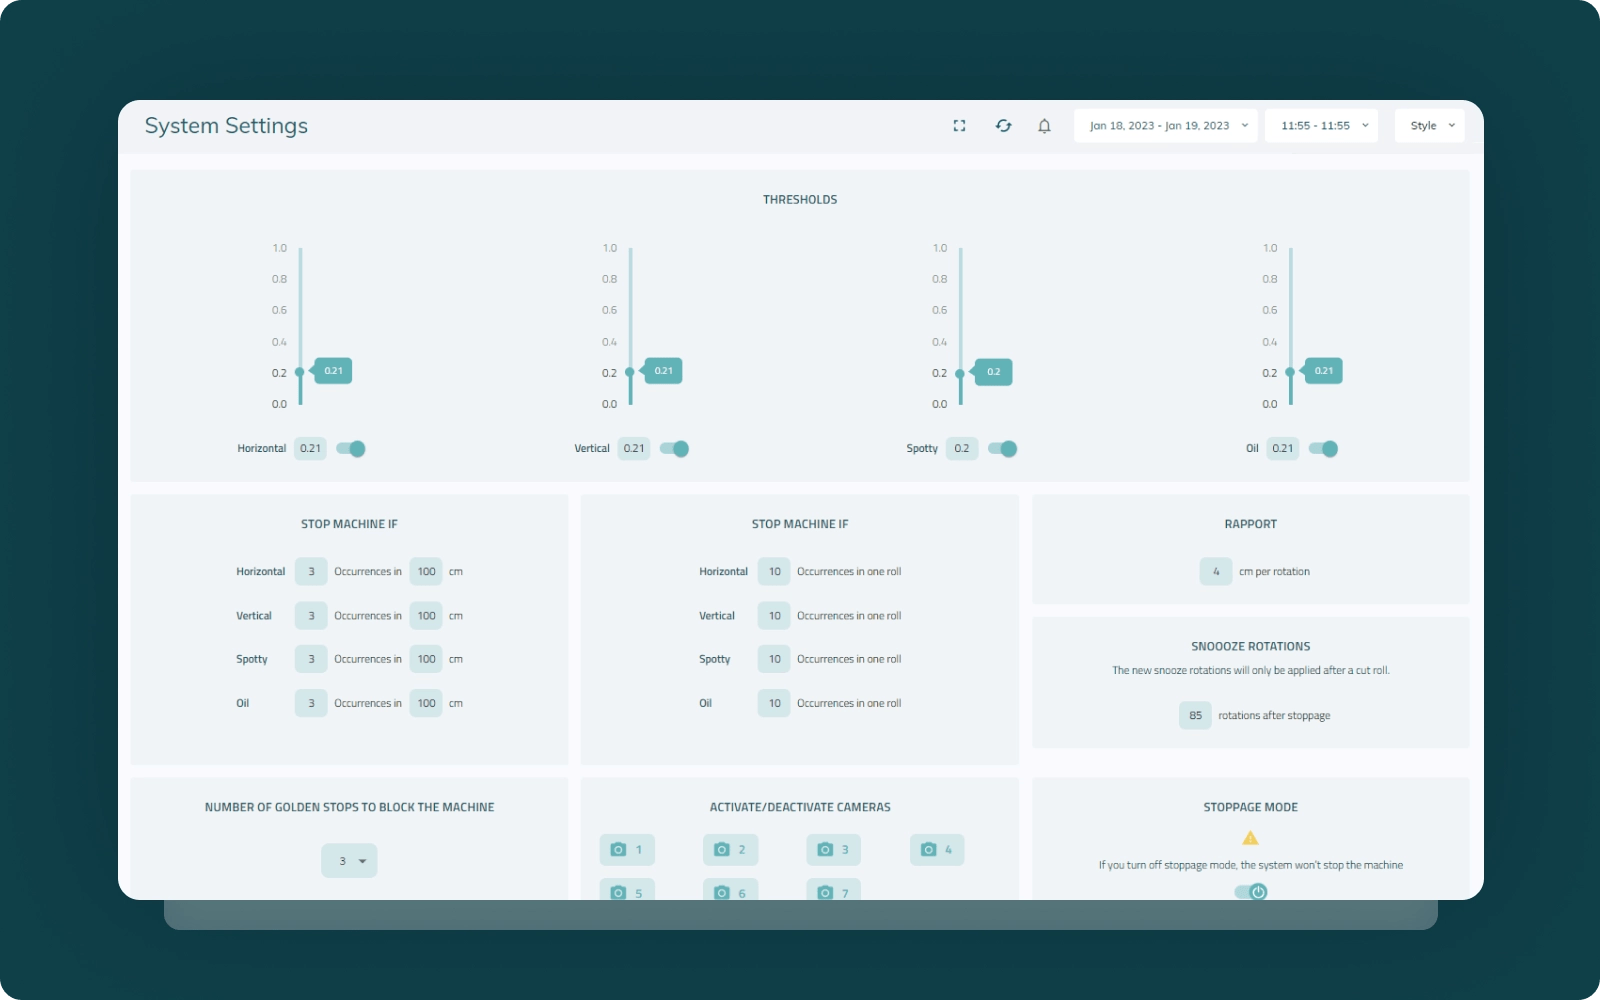
Task: Toggle camera 7 button
Action: click(834, 890)
